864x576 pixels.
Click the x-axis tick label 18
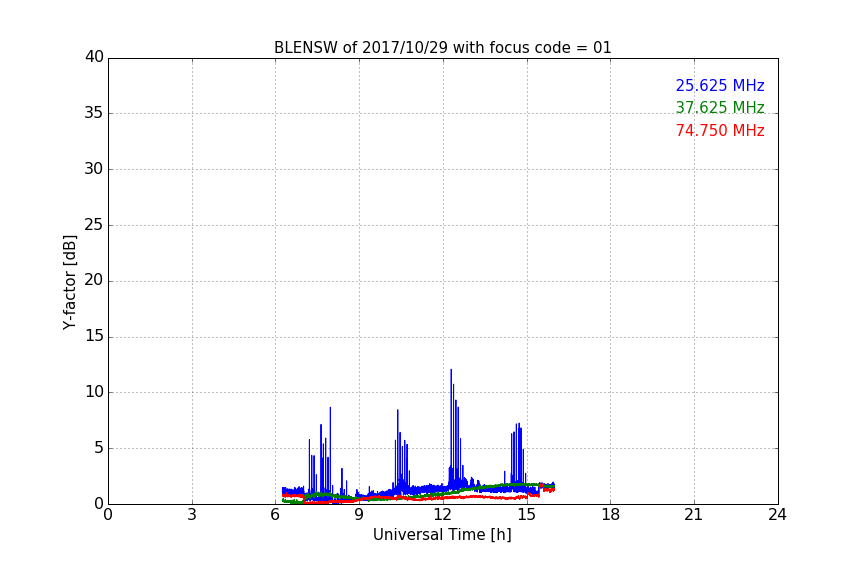[611, 515]
